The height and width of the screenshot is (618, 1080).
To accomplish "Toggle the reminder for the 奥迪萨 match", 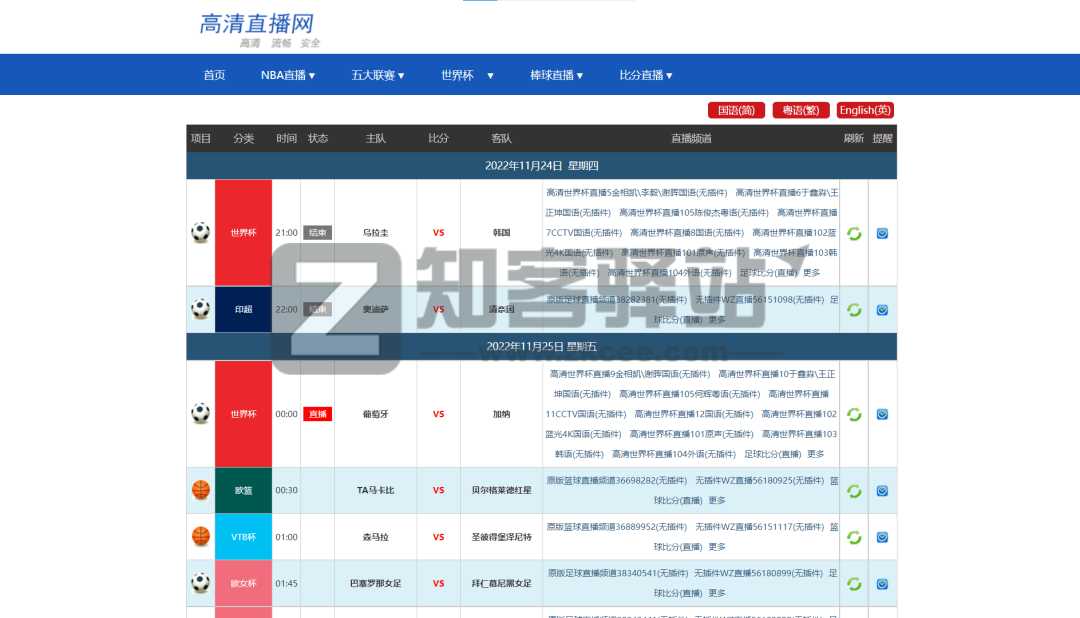I will tap(882, 309).
